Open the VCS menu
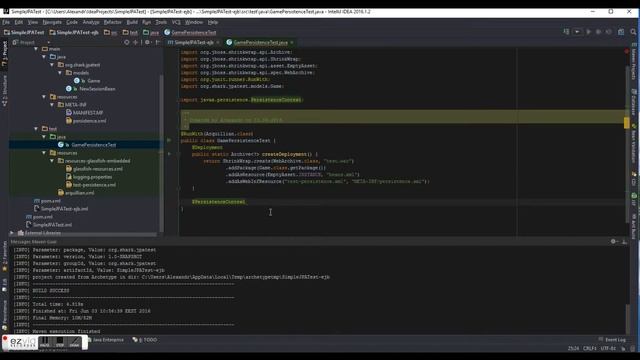 coord(176,22)
